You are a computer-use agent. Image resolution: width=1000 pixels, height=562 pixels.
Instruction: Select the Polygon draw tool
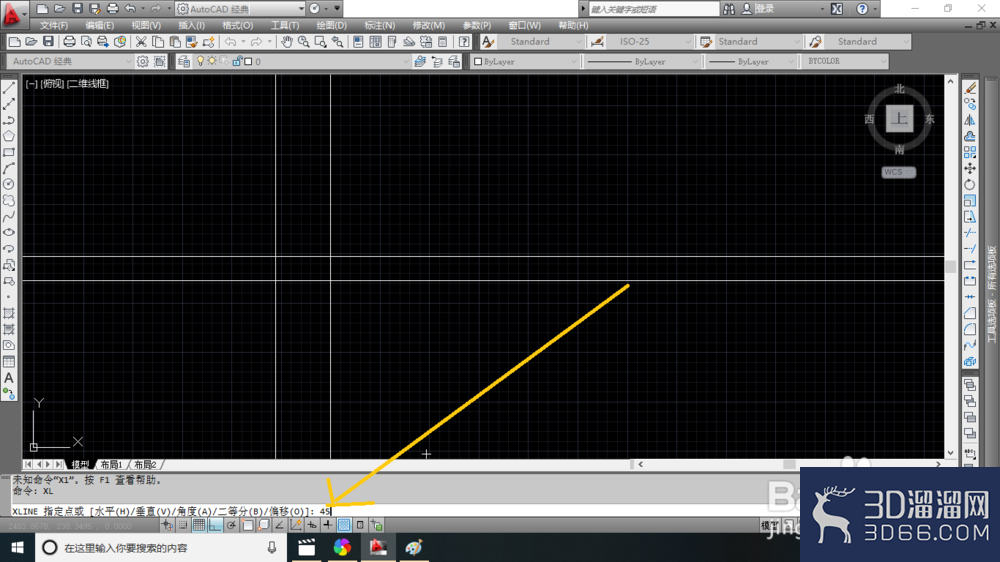pyautogui.click(x=9, y=136)
